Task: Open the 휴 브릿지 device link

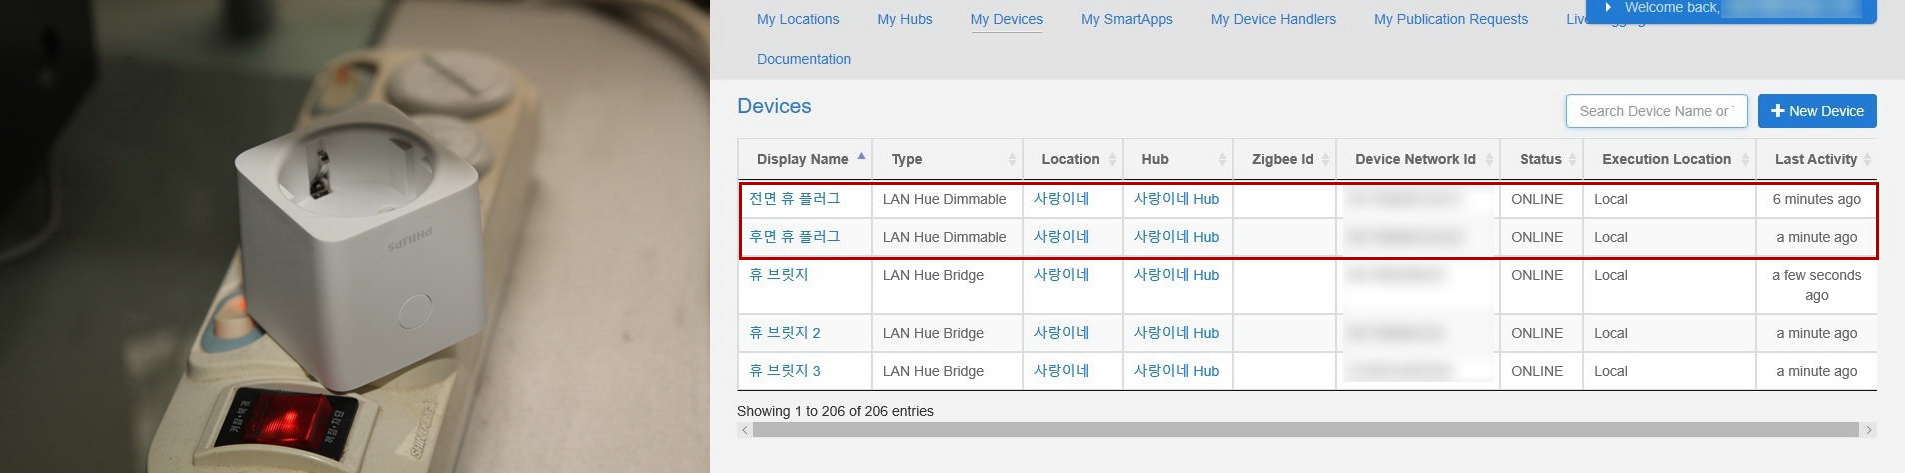Action: (778, 275)
